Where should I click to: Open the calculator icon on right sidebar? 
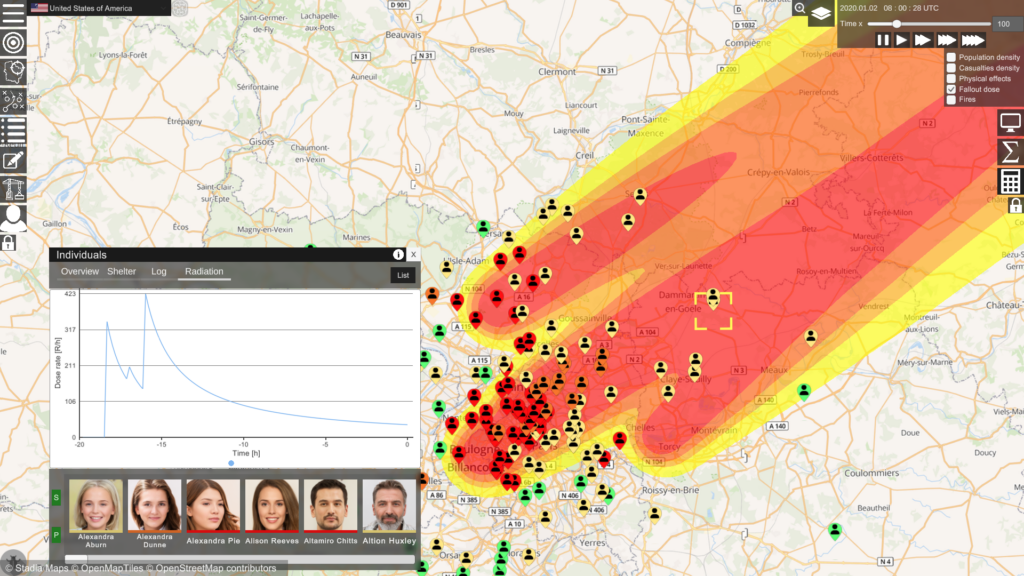pyautogui.click(x=1010, y=181)
